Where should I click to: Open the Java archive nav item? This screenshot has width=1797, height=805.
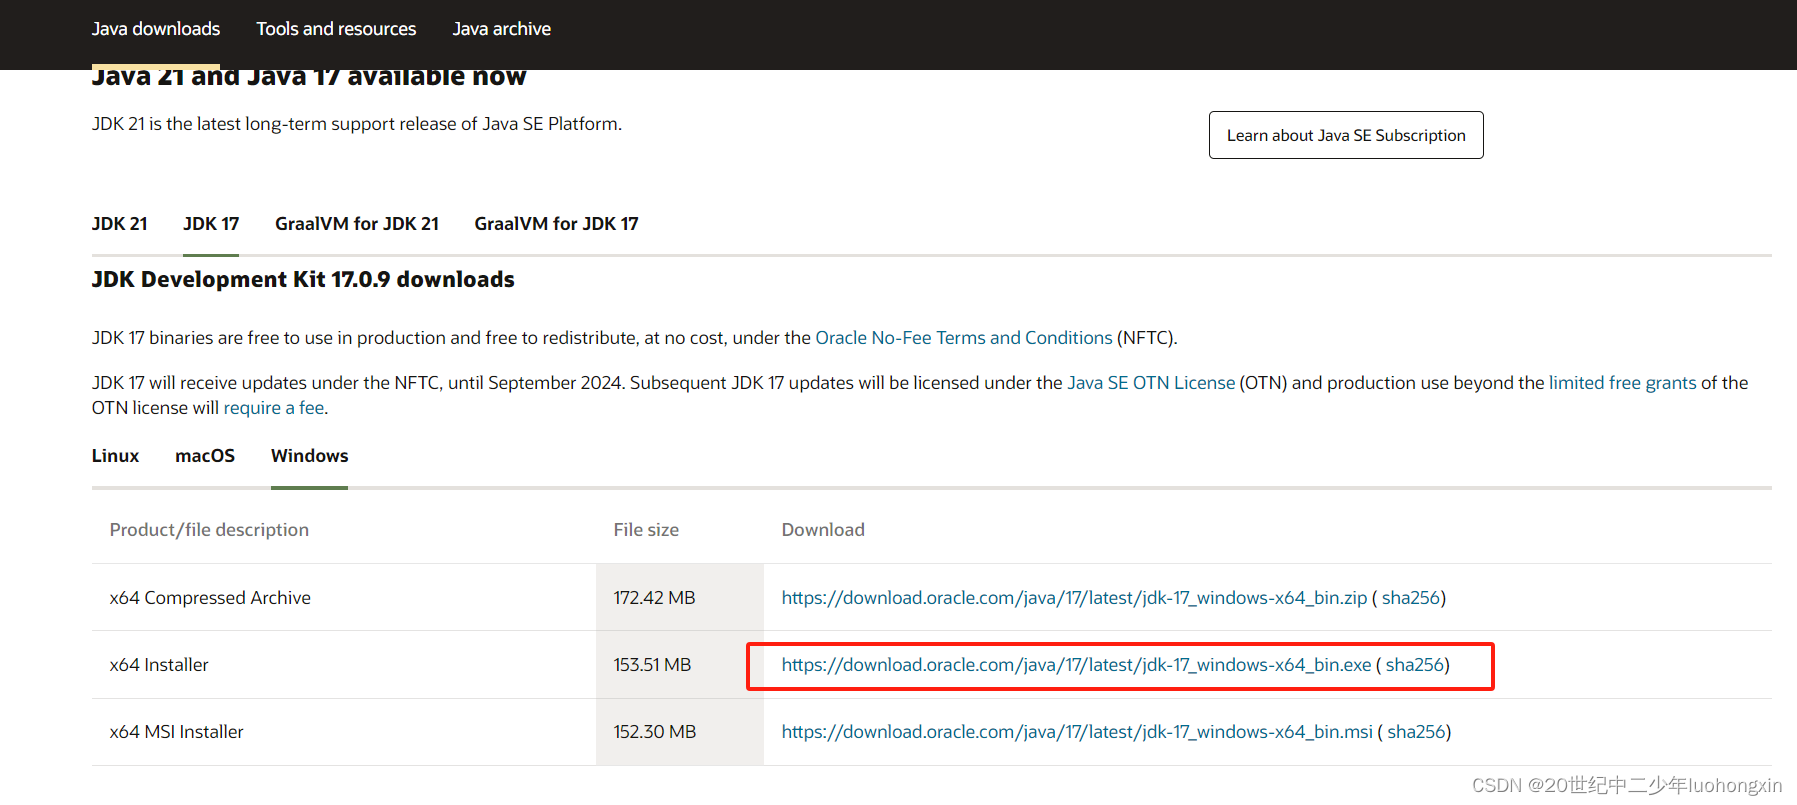[x=501, y=29]
